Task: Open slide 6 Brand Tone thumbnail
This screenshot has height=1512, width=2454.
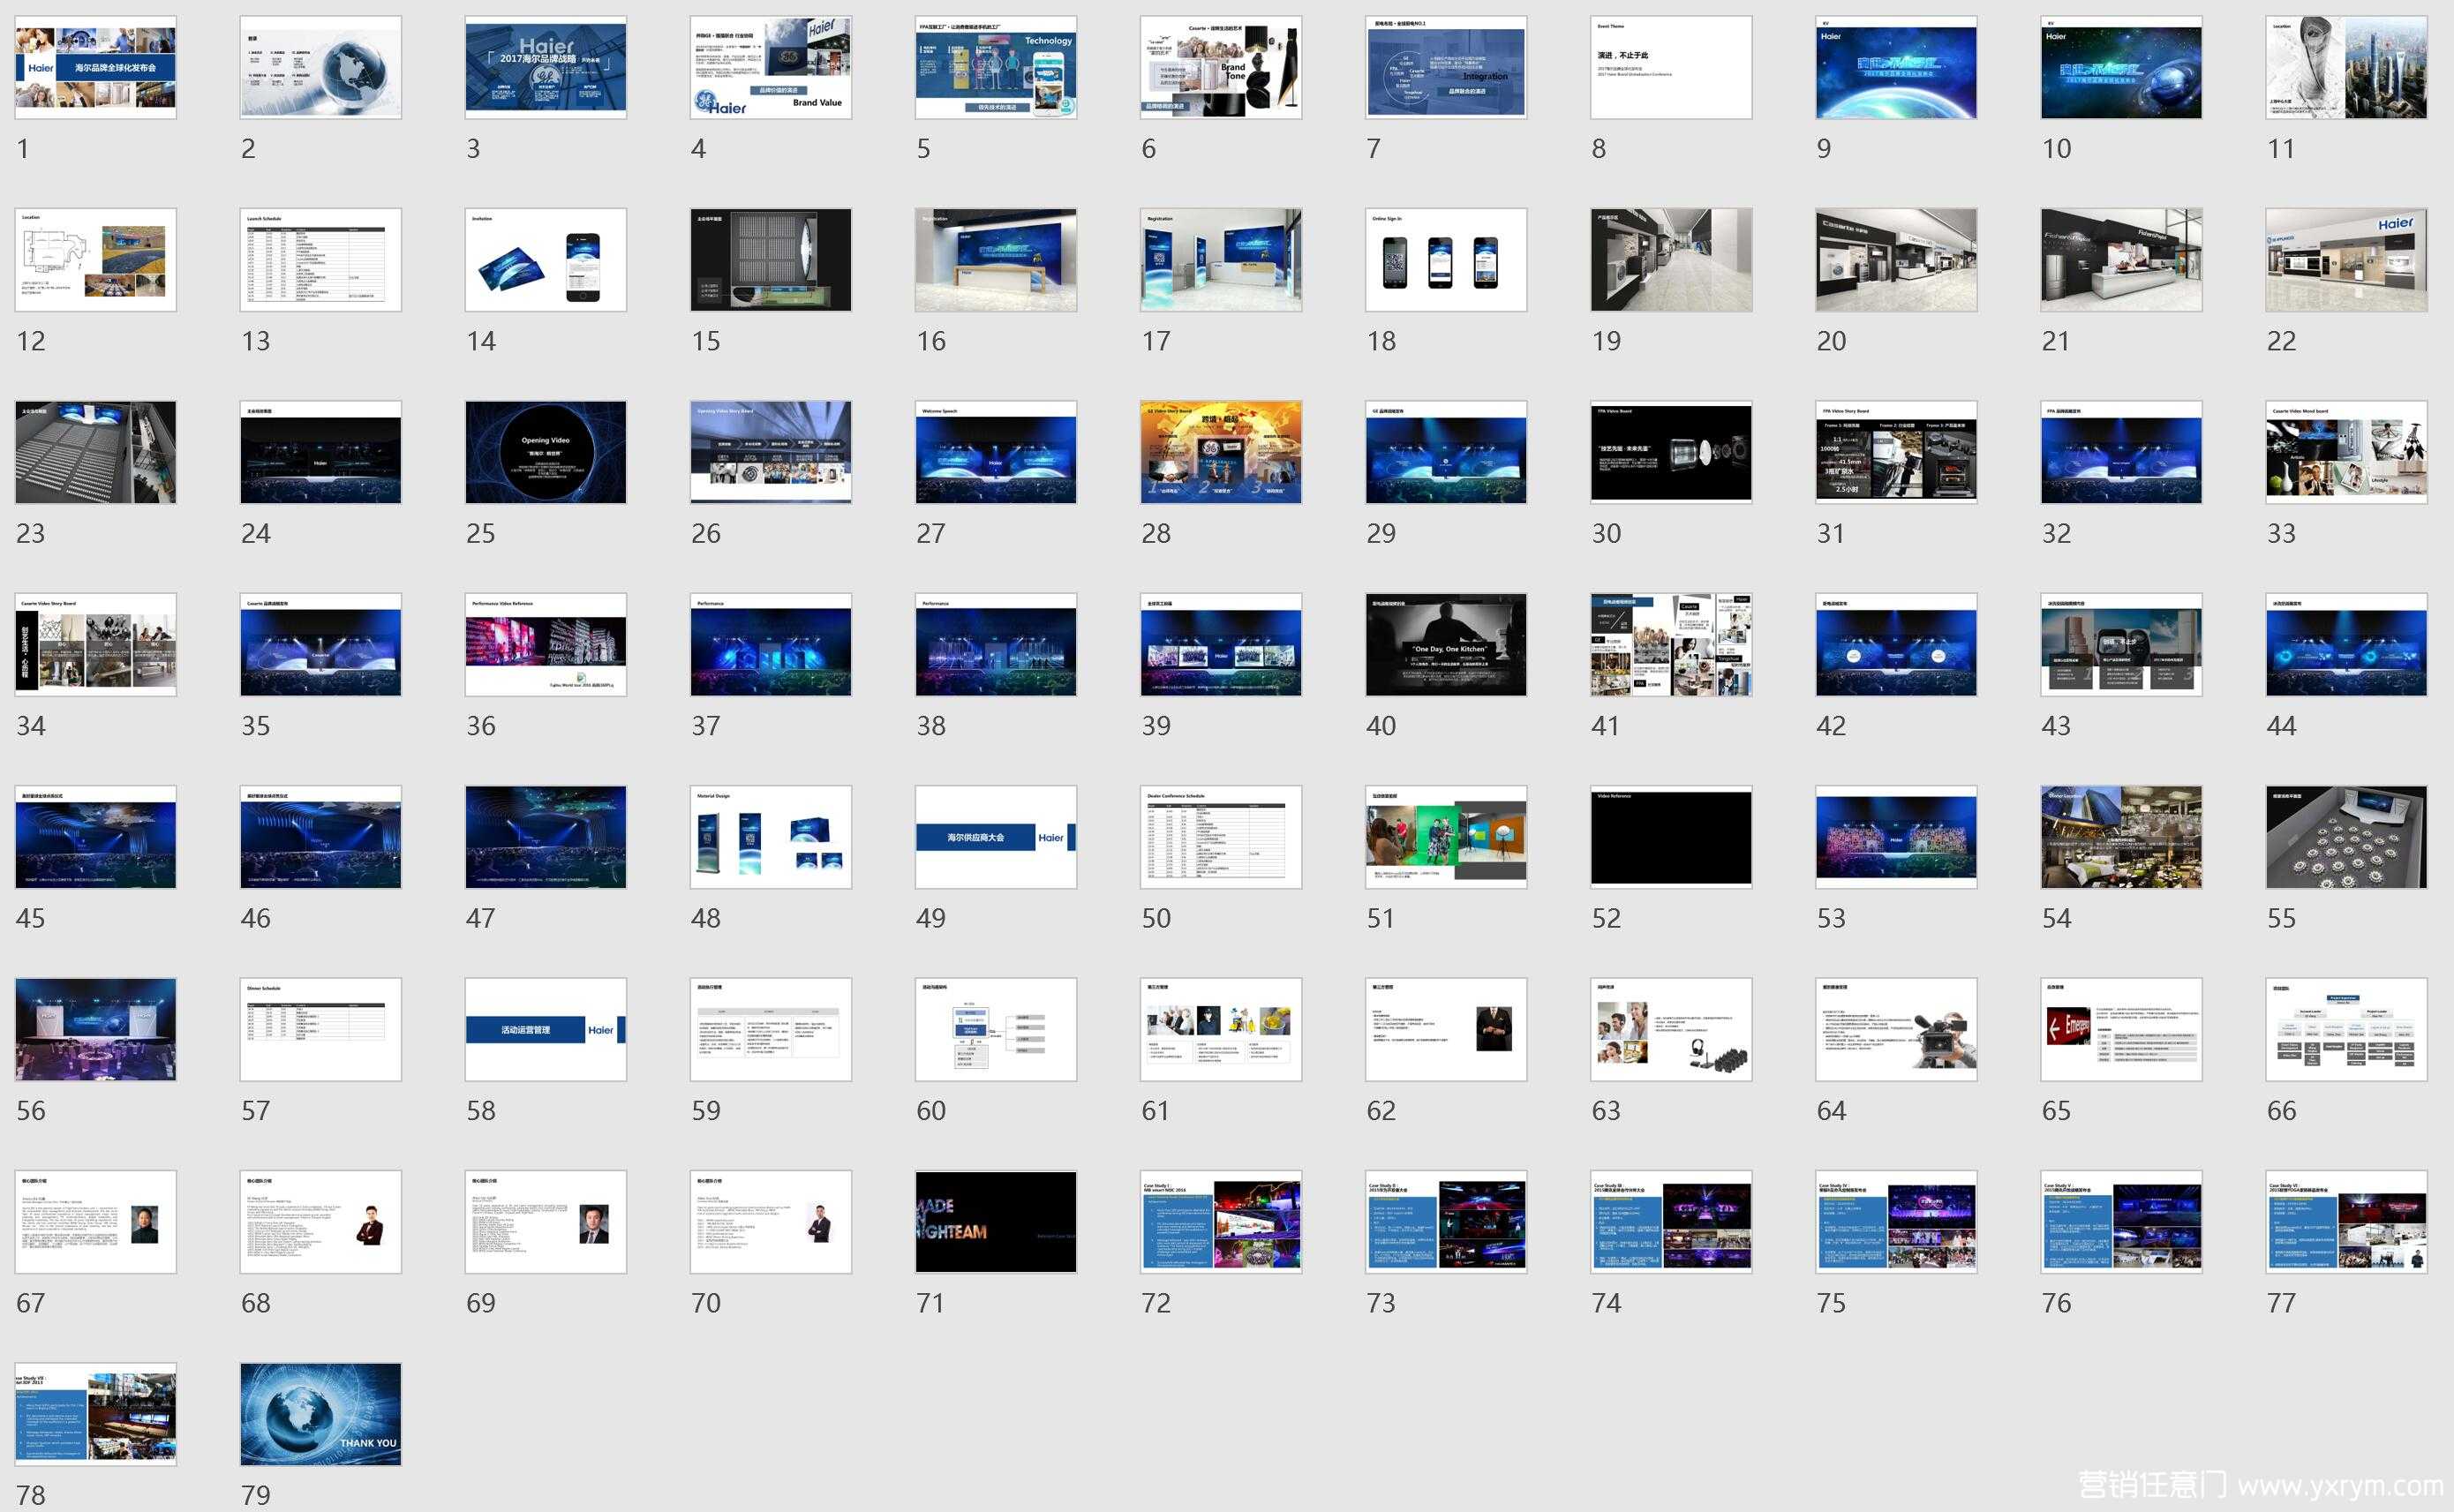Action: coord(1221,67)
